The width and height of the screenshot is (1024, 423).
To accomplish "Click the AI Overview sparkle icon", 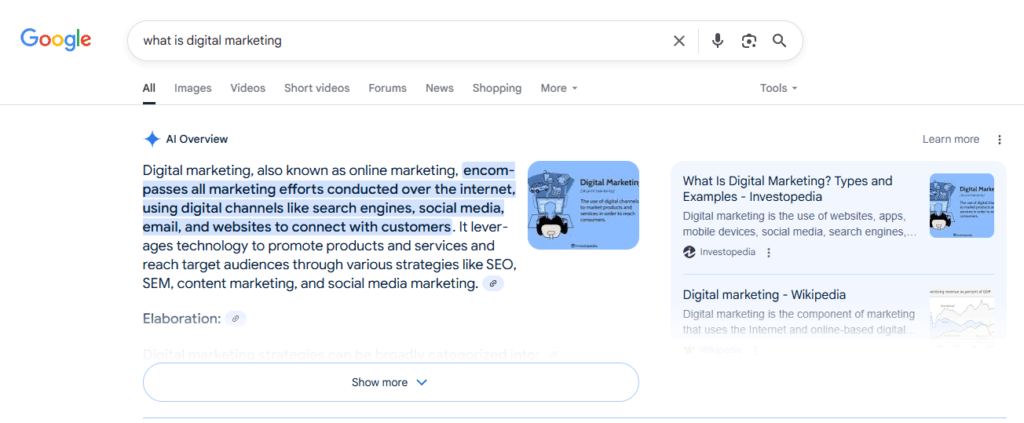I will [x=152, y=139].
